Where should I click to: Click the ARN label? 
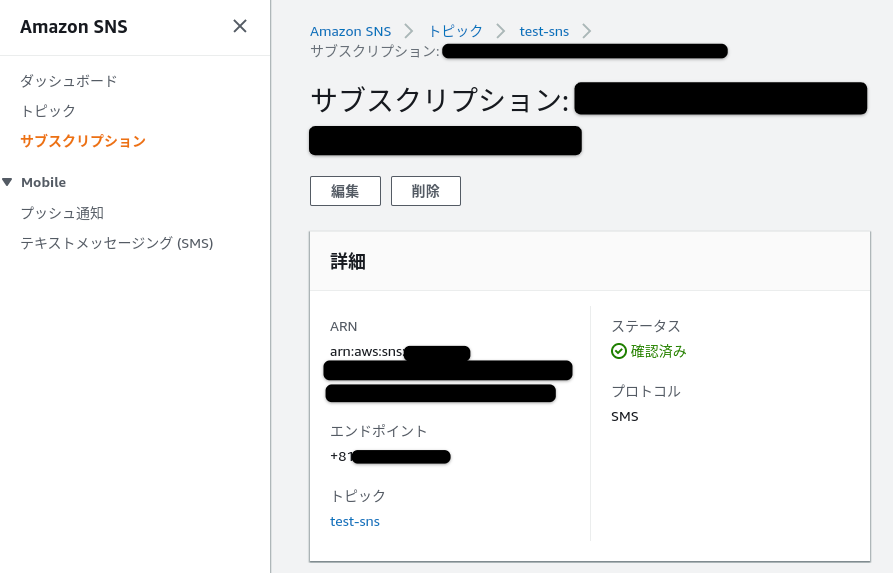pyautogui.click(x=343, y=326)
